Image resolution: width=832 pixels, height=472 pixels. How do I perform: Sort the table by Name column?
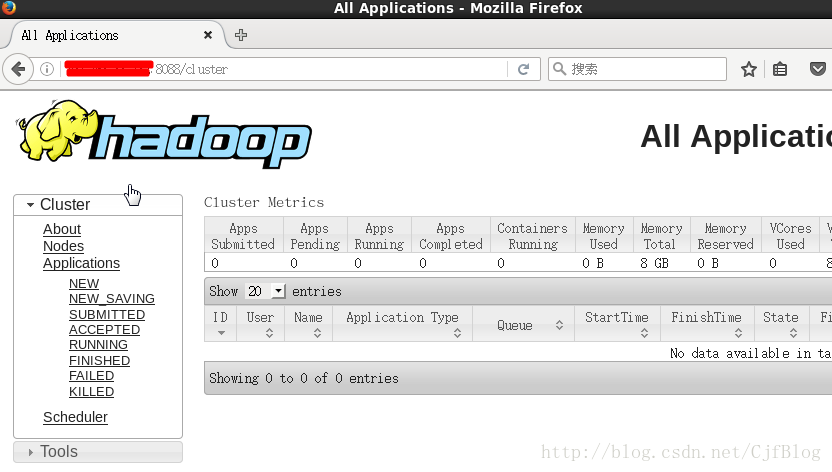point(308,324)
